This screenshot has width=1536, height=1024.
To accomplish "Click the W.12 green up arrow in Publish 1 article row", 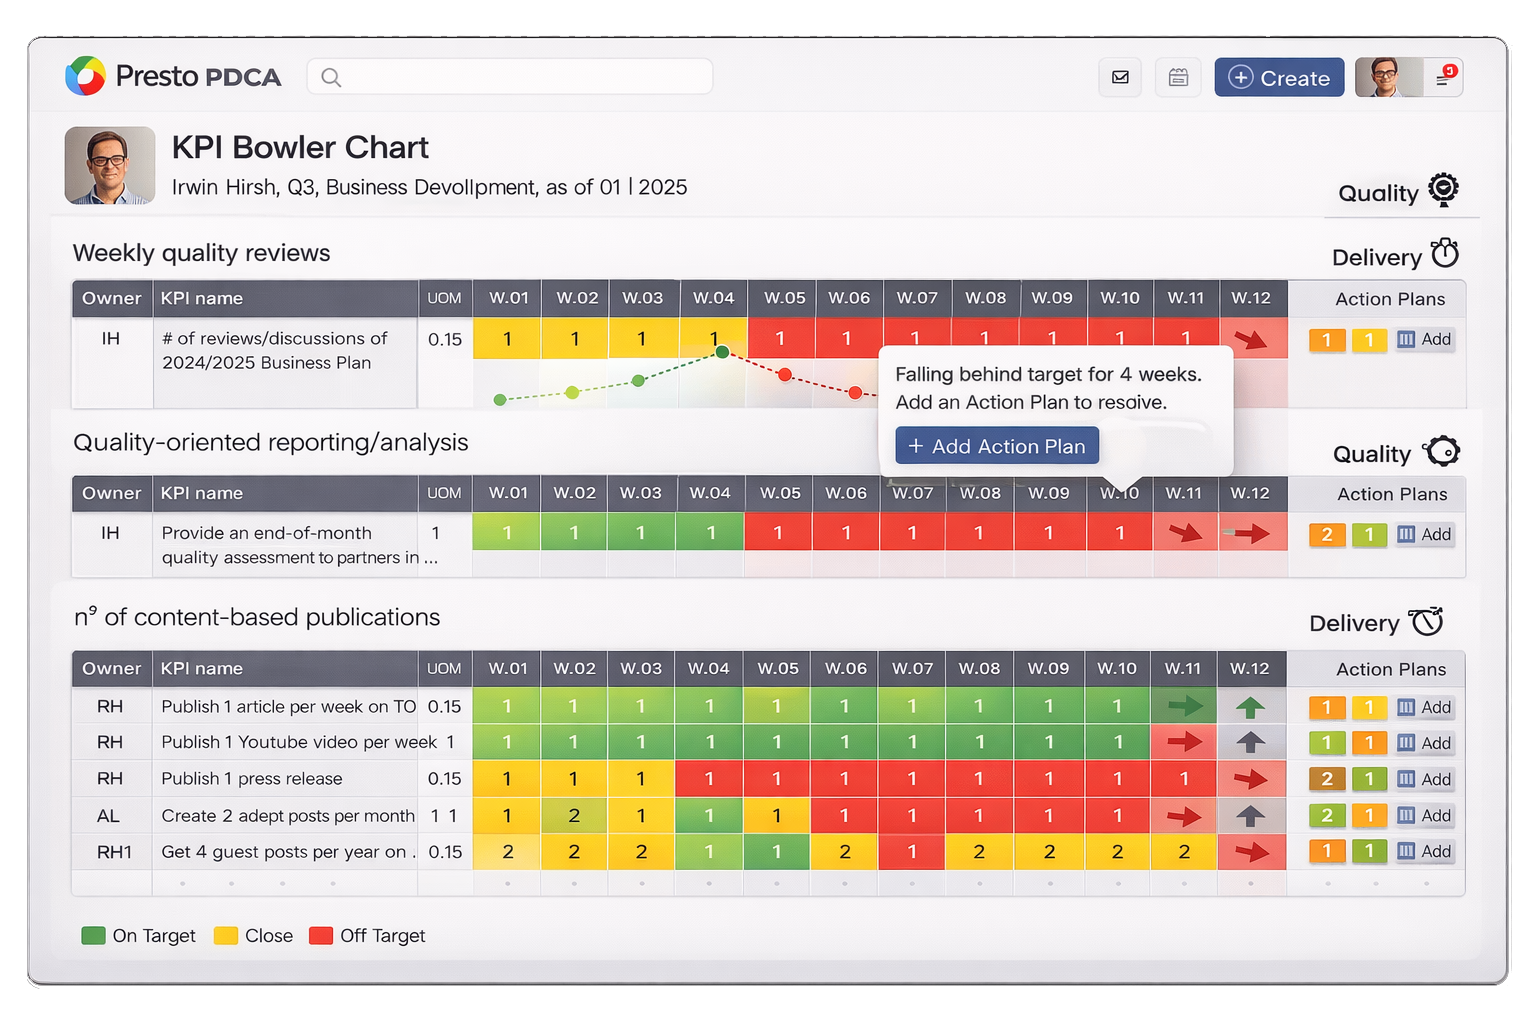I will pos(1250,707).
